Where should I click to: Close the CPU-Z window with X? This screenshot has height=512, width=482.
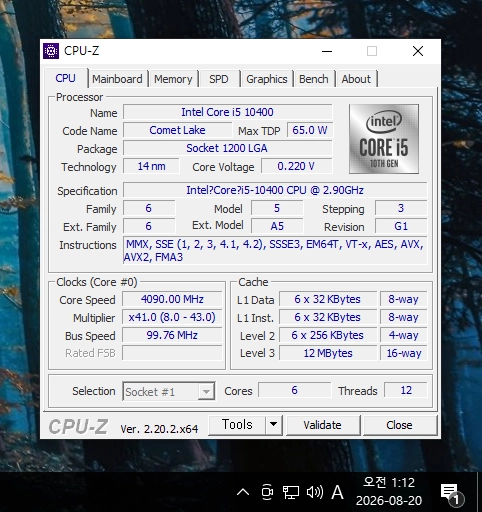418,51
